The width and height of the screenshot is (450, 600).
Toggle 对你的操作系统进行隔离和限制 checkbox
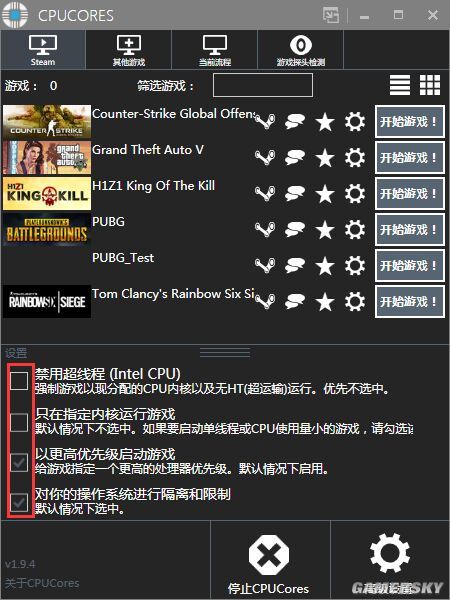point(19,502)
